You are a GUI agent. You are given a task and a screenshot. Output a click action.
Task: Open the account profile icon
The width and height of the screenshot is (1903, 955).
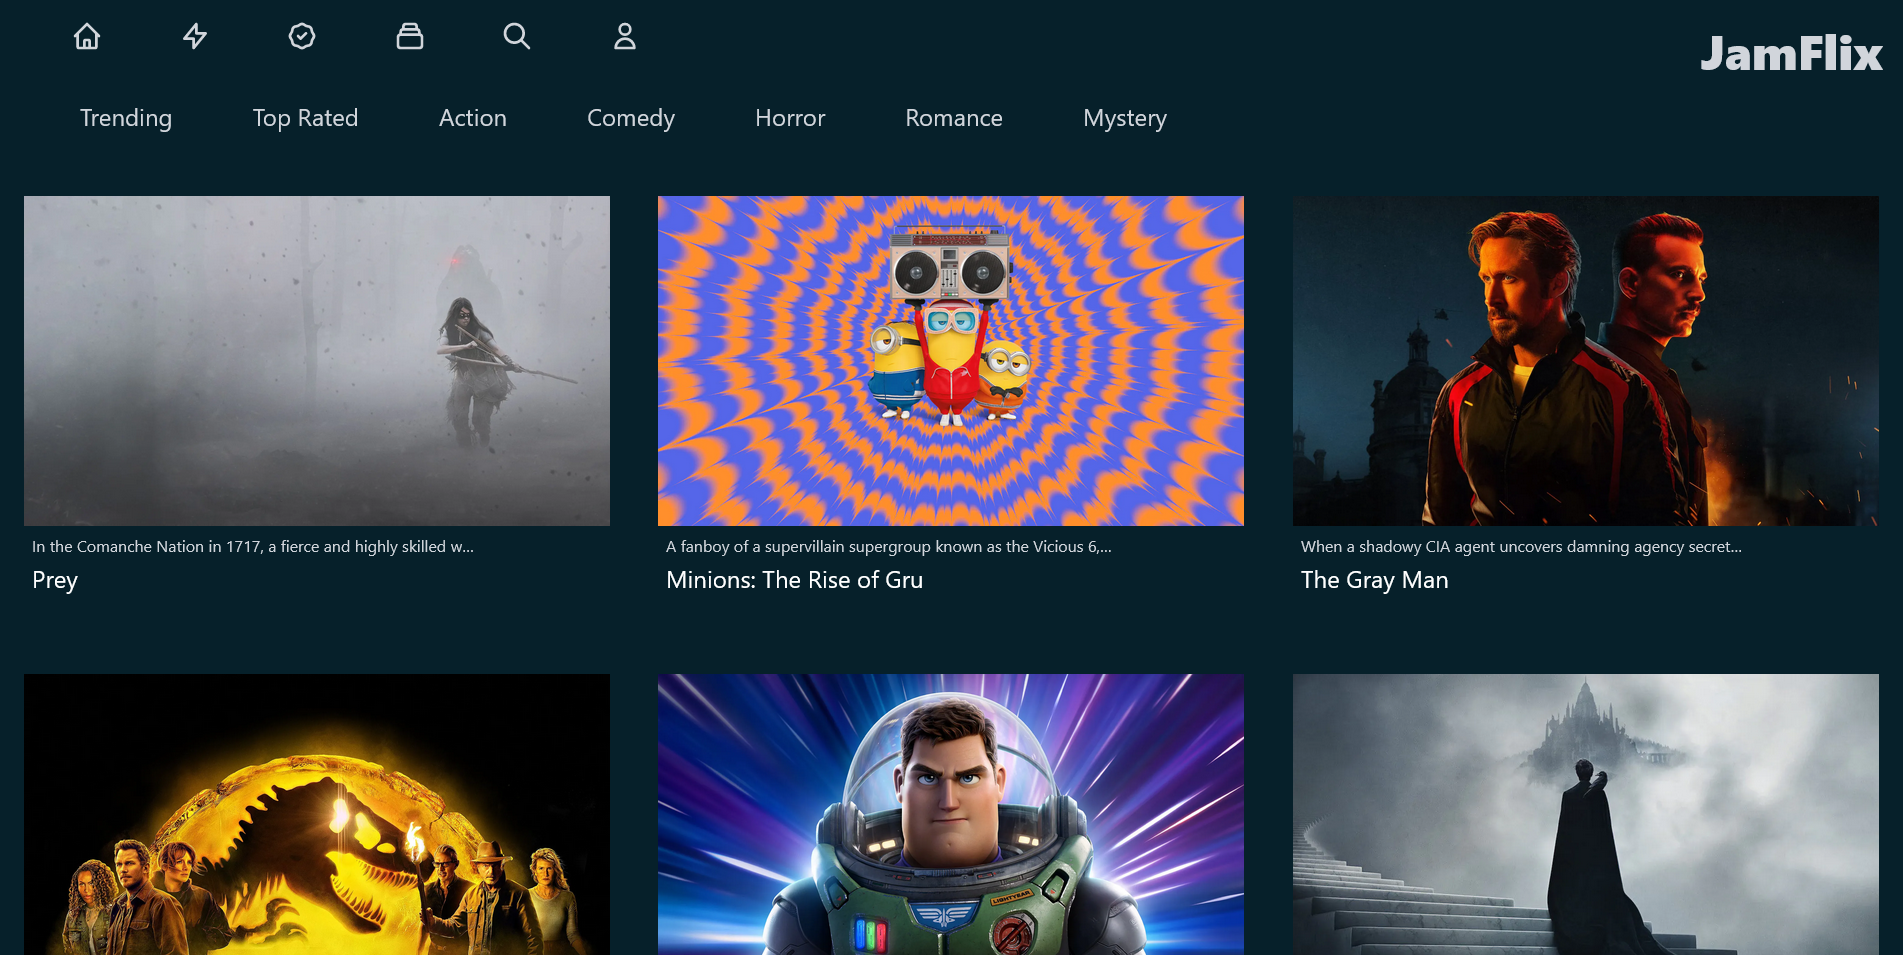[x=625, y=37]
